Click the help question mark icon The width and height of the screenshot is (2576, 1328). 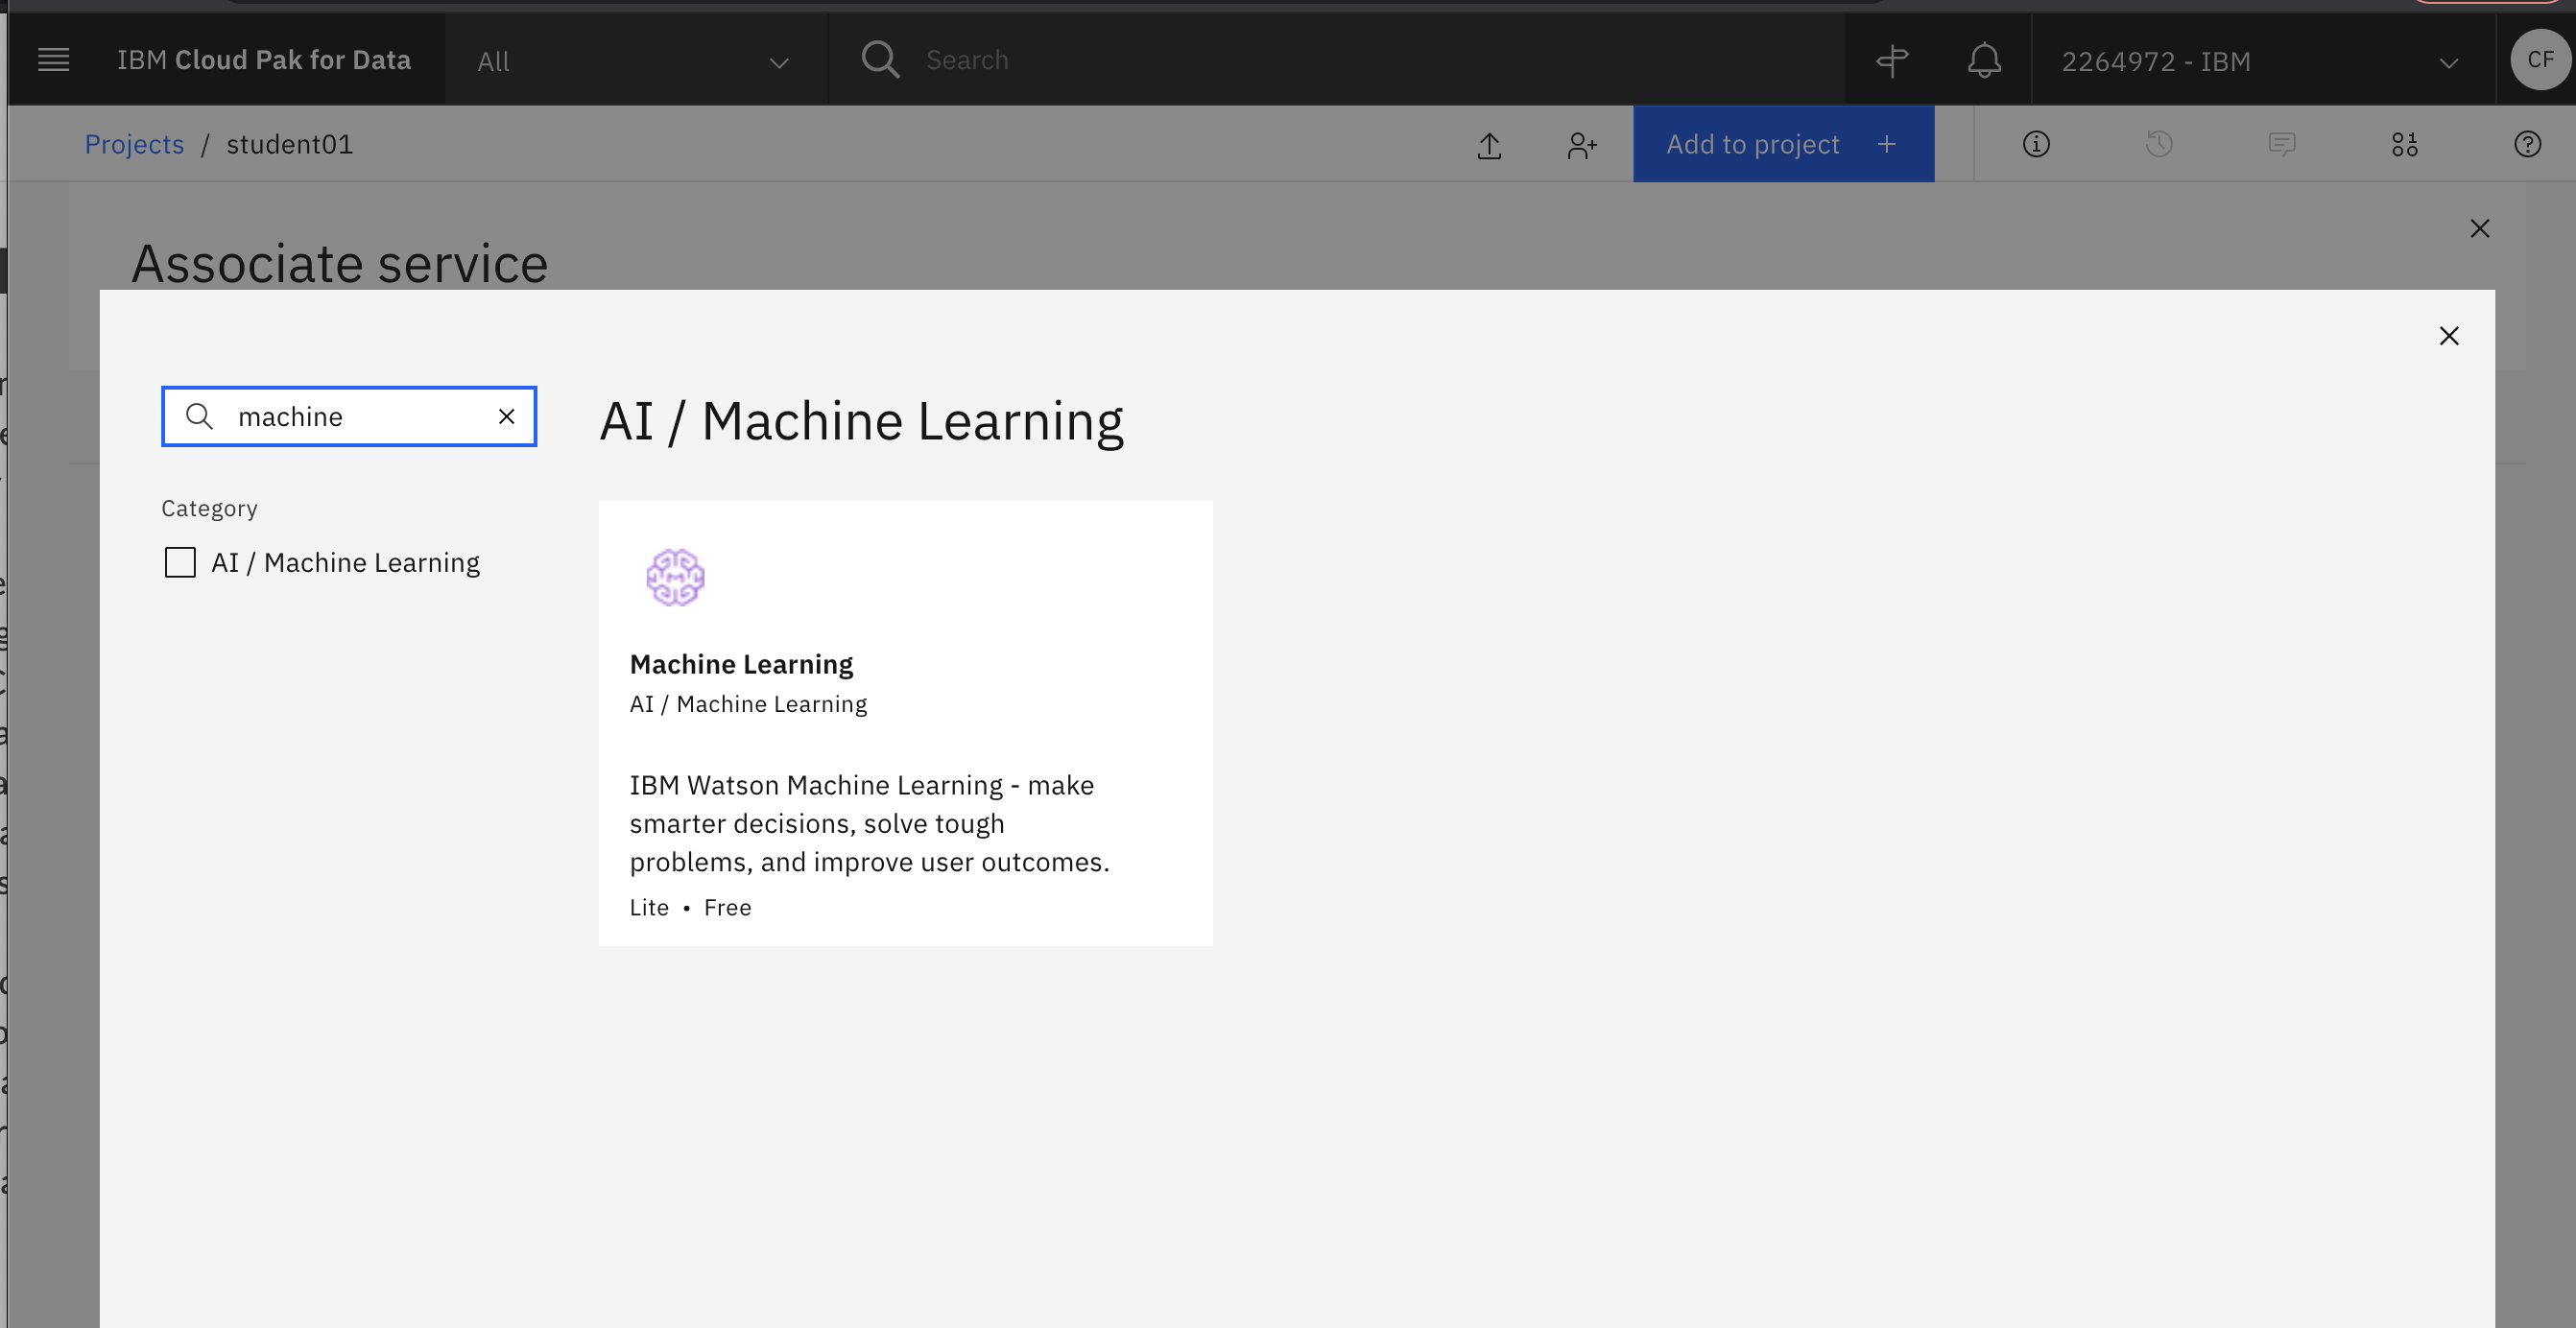coord(2527,145)
